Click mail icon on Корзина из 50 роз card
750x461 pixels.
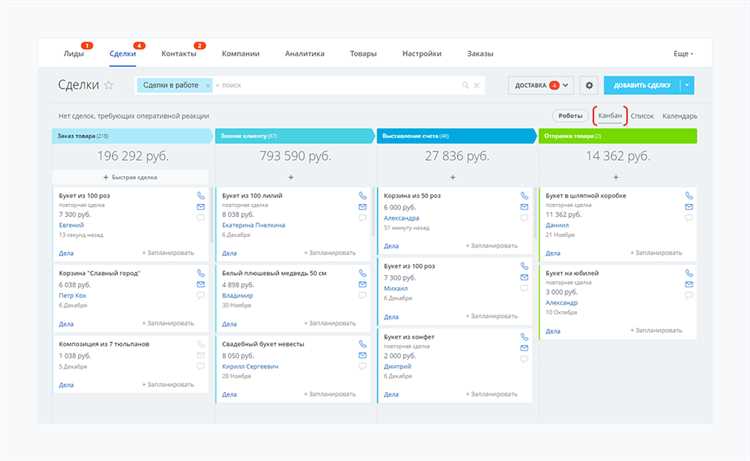[x=524, y=207]
